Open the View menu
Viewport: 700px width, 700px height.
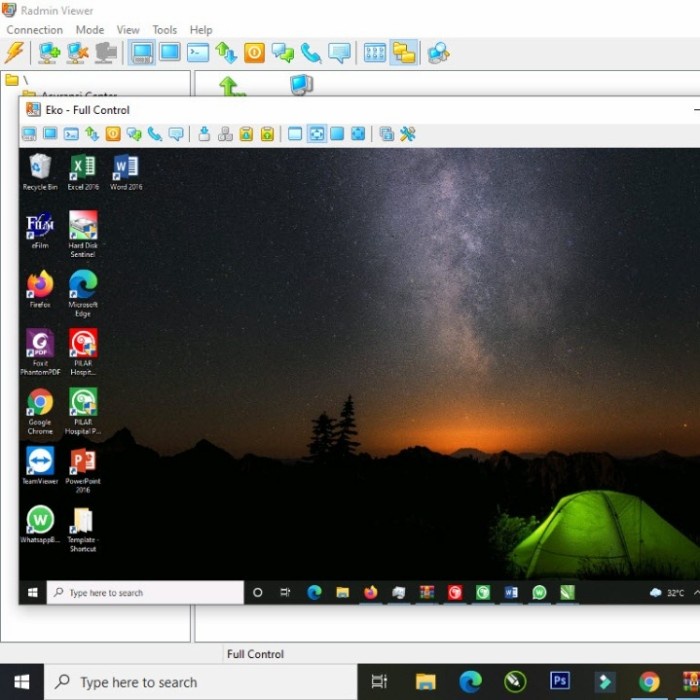[128, 30]
